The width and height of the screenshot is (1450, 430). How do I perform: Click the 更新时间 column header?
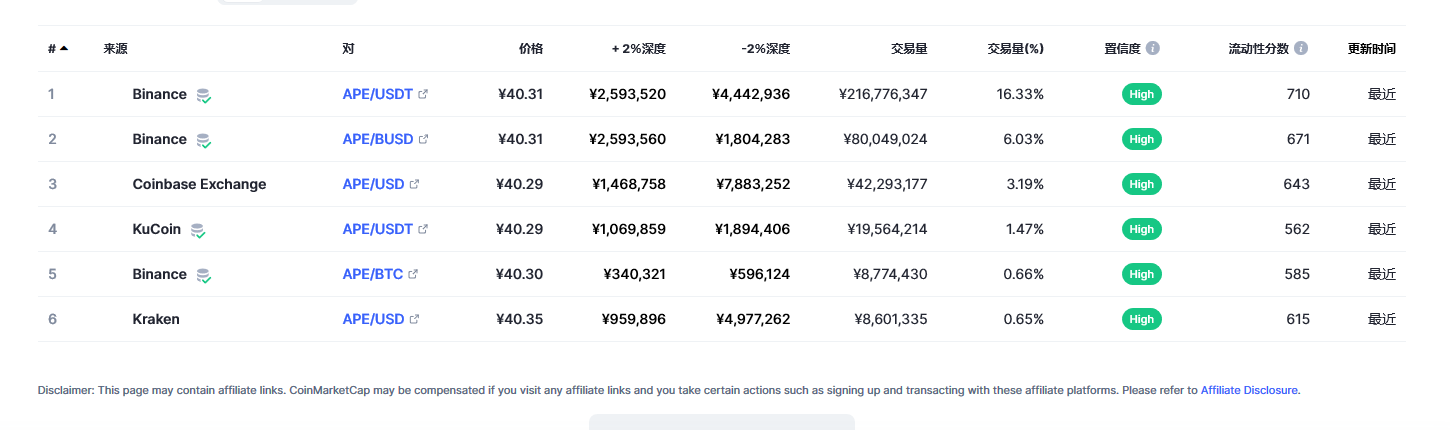[1372, 48]
